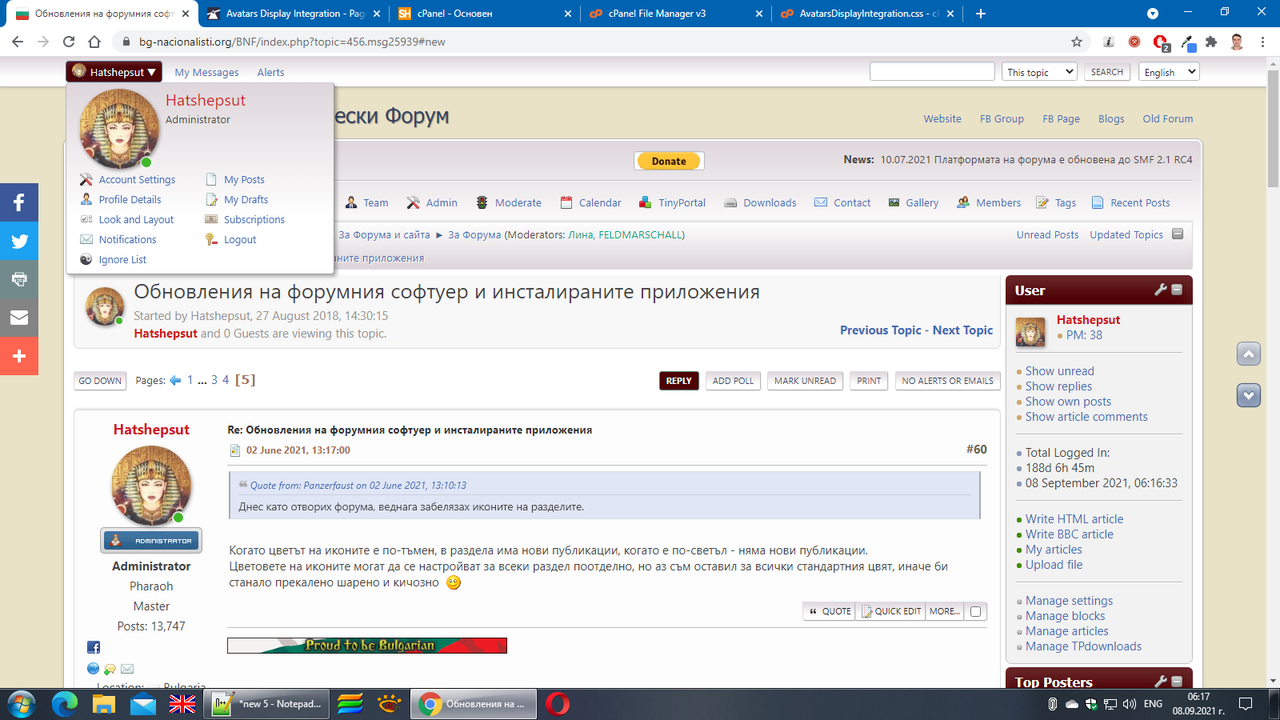Click the previous page arrow in pagination
Image resolution: width=1280 pixels, height=720 pixels.
(175, 380)
